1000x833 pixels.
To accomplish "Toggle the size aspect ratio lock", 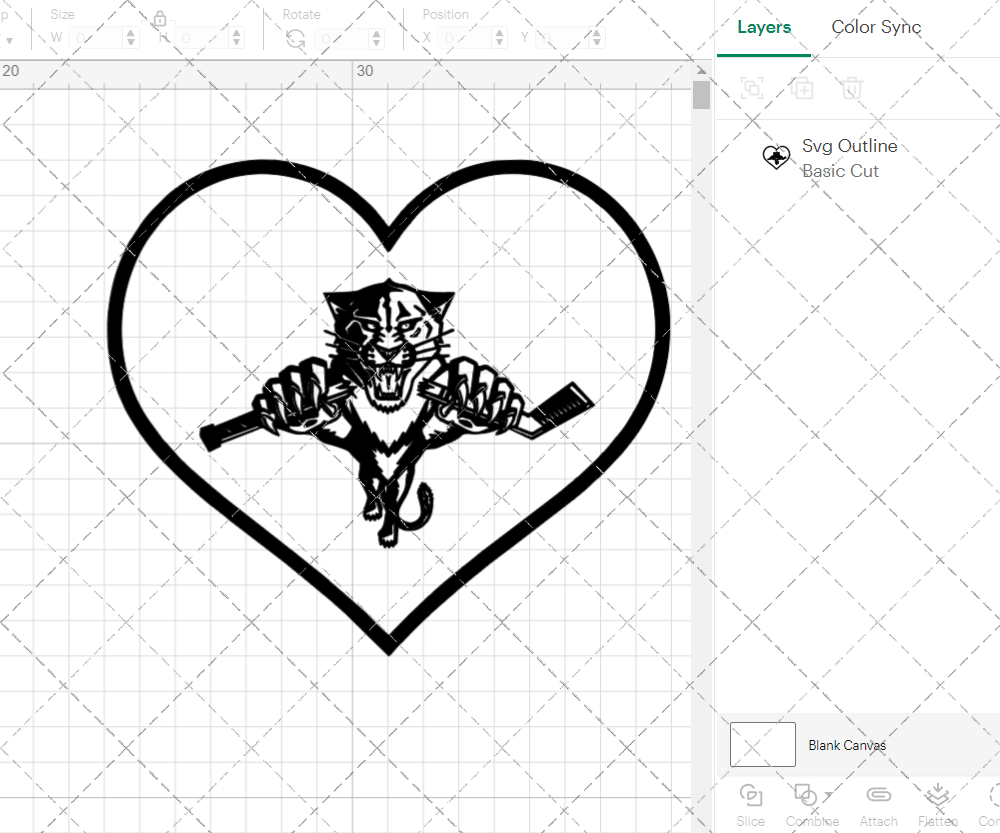I will (160, 19).
